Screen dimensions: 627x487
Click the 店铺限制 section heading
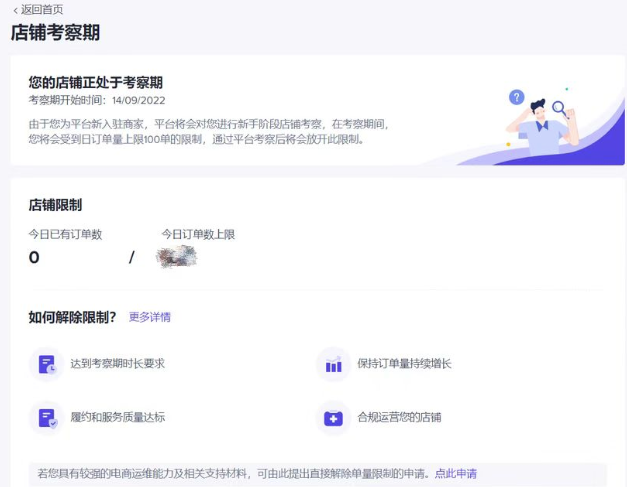[55, 205]
